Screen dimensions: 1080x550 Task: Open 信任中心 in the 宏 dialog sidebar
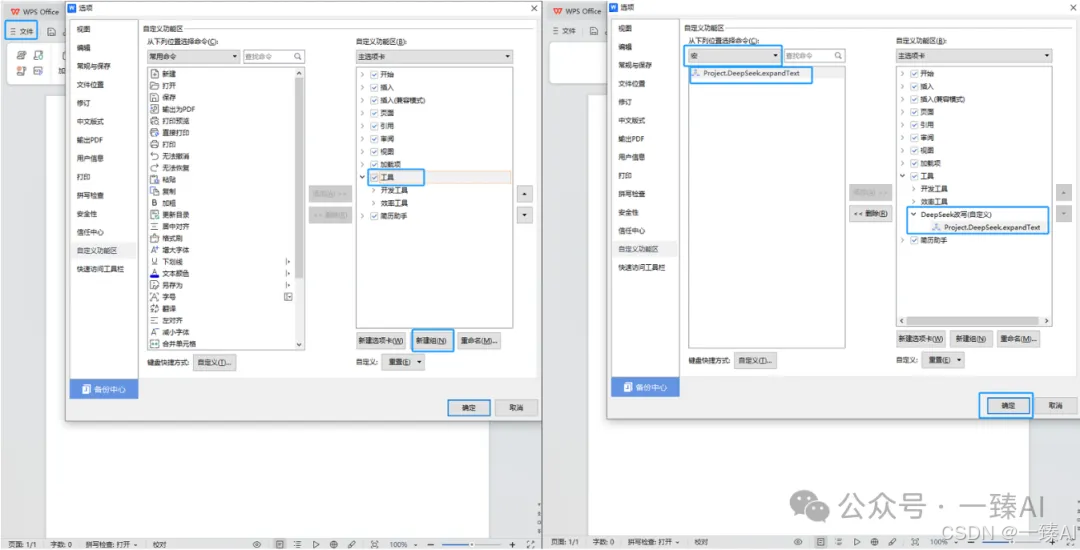pos(631,231)
